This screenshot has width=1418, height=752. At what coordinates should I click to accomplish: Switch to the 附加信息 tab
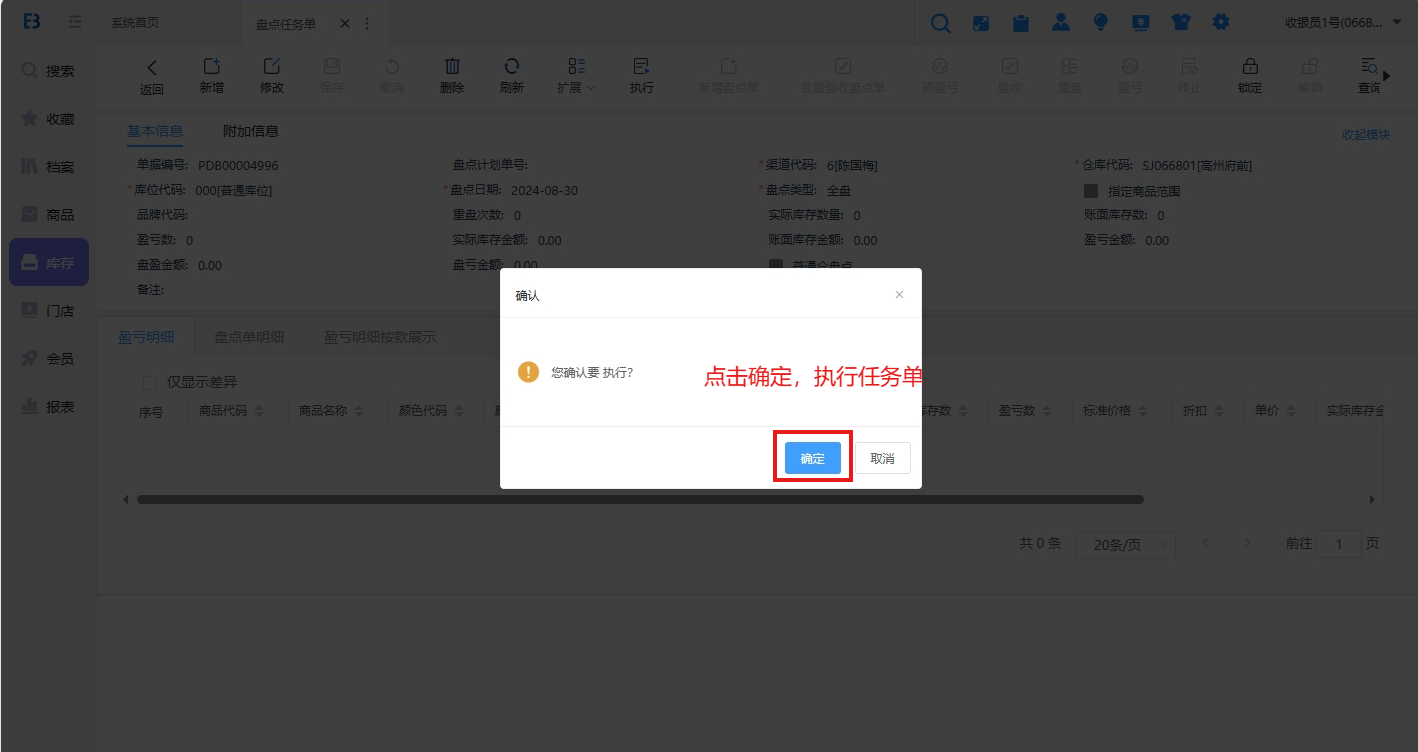click(251, 131)
